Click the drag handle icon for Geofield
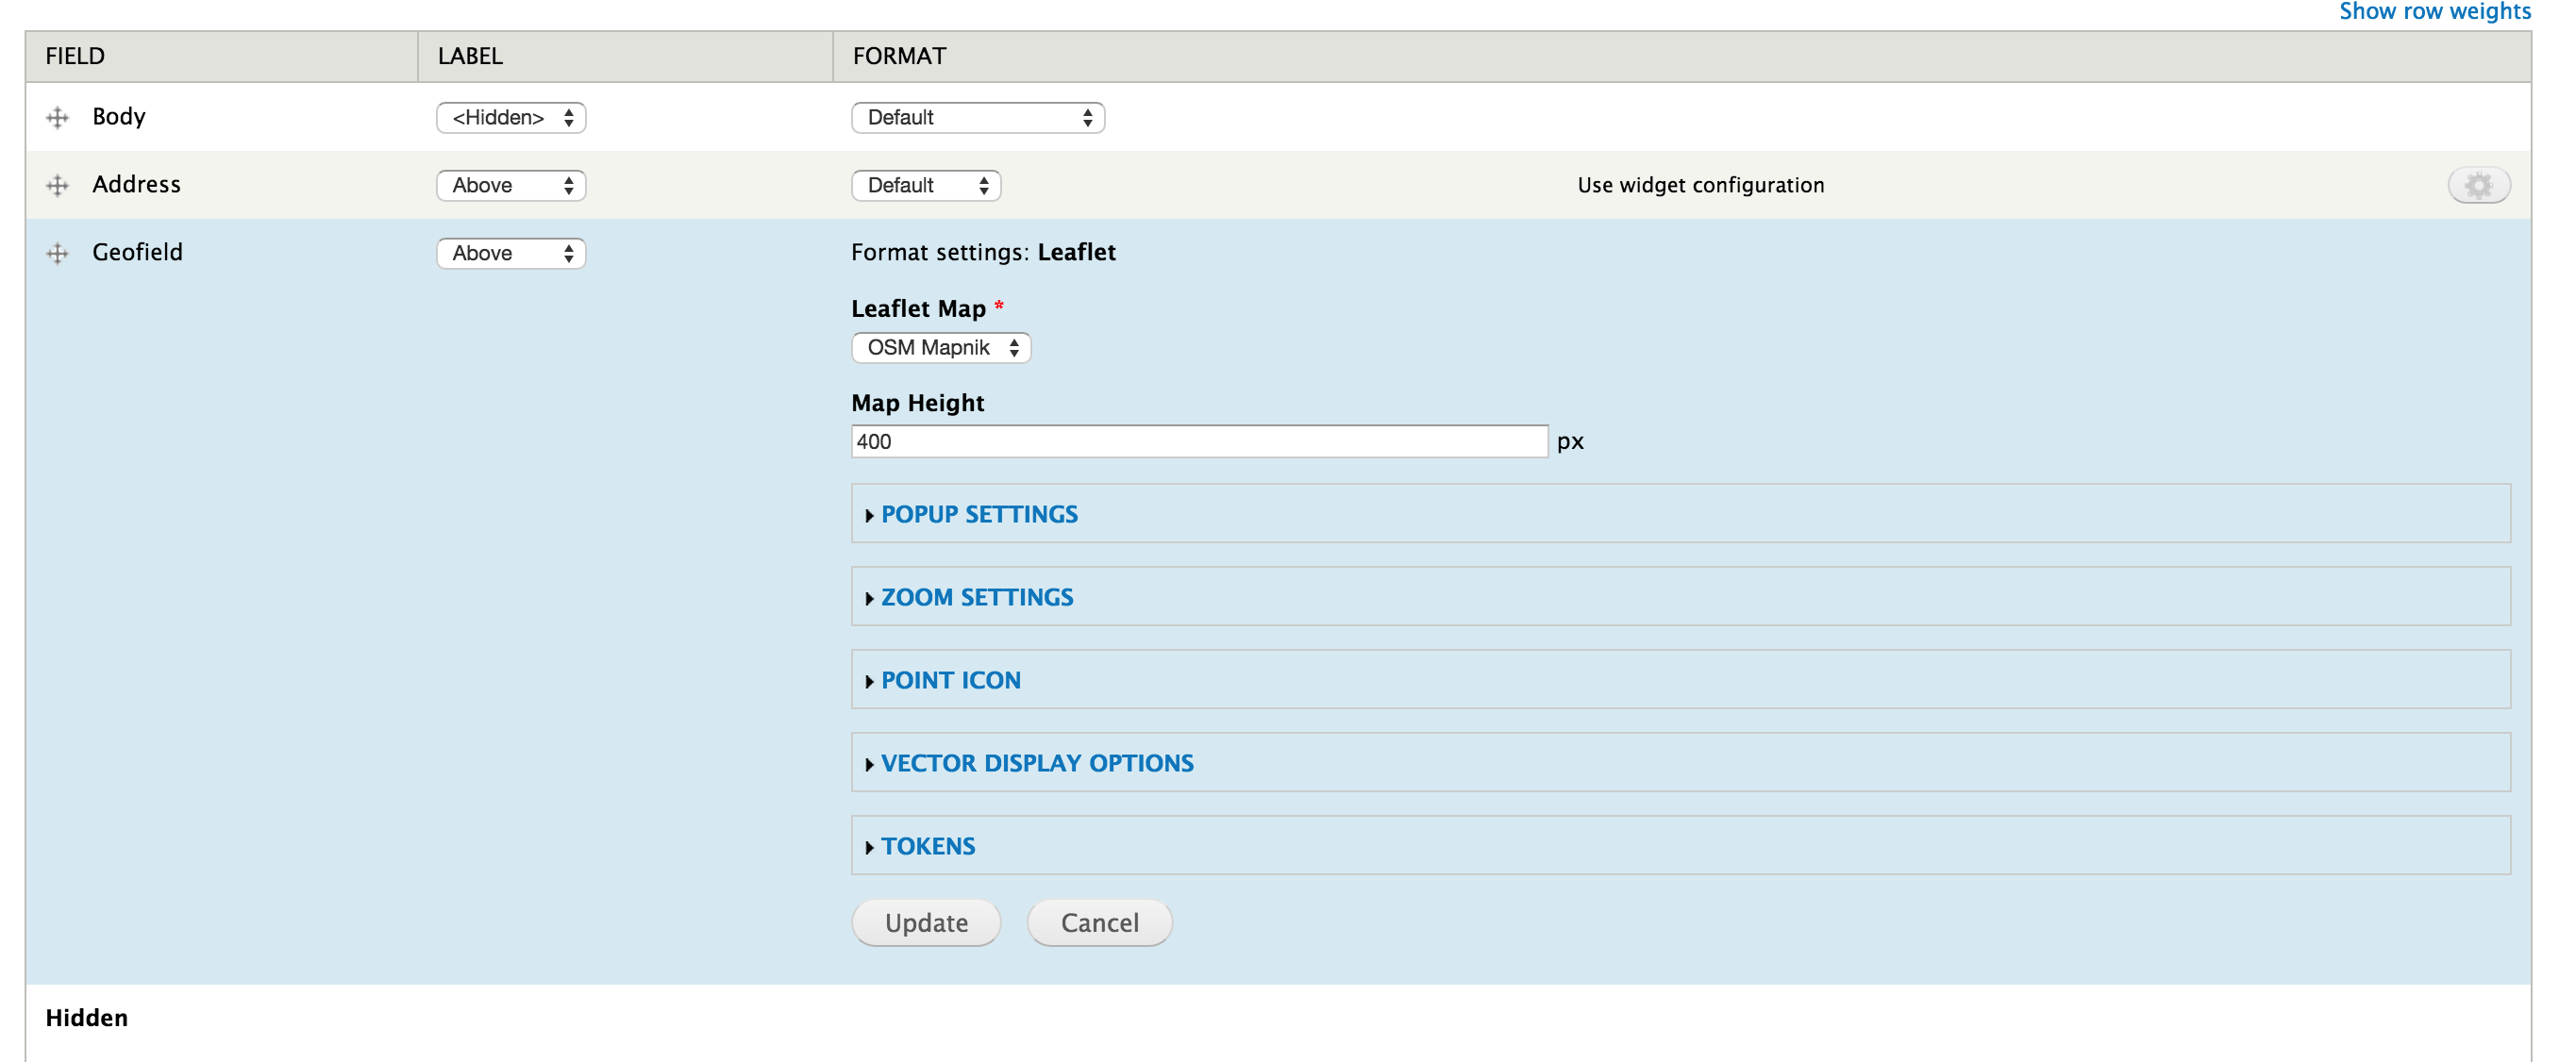This screenshot has width=2576, height=1062. point(59,251)
